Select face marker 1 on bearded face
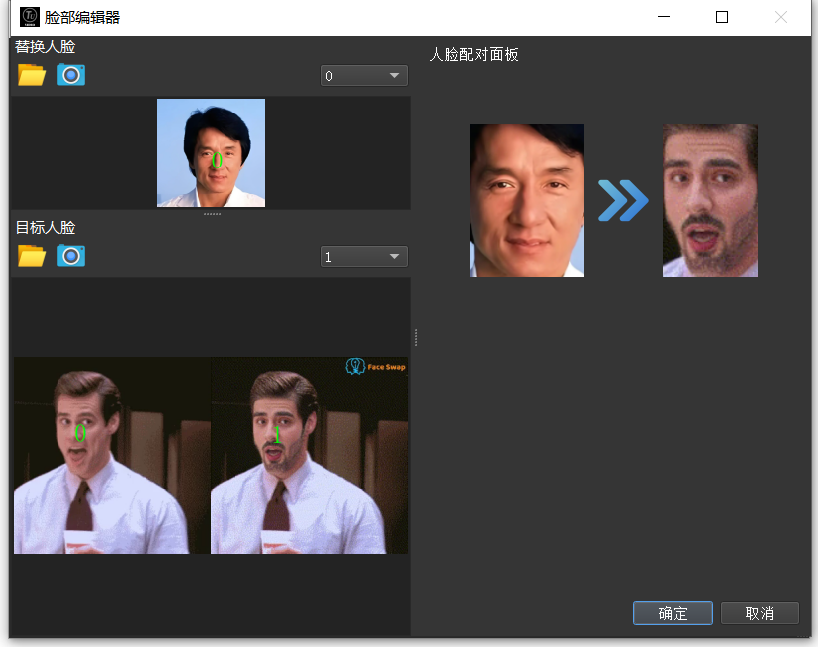The height and width of the screenshot is (647, 818). click(x=278, y=436)
